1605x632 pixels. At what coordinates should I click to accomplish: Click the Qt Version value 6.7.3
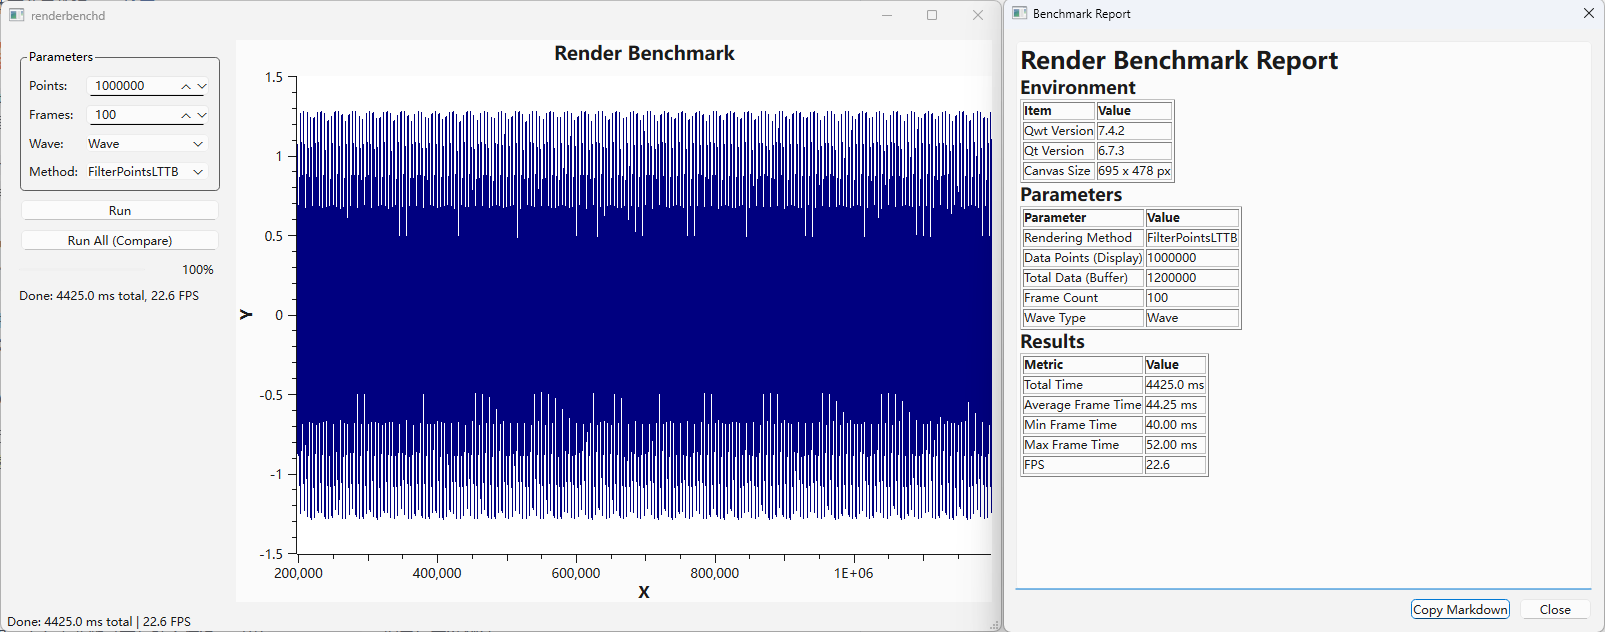pos(1134,151)
